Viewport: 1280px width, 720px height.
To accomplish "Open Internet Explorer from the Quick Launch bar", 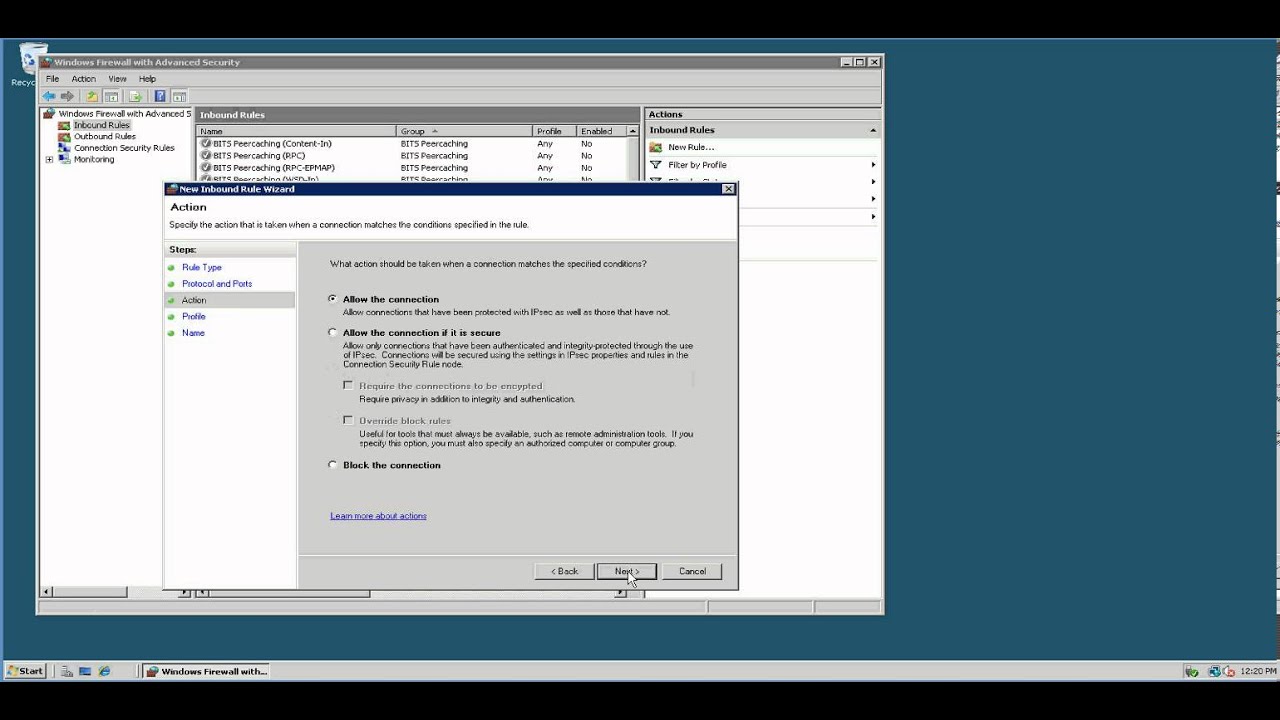I will (104, 671).
